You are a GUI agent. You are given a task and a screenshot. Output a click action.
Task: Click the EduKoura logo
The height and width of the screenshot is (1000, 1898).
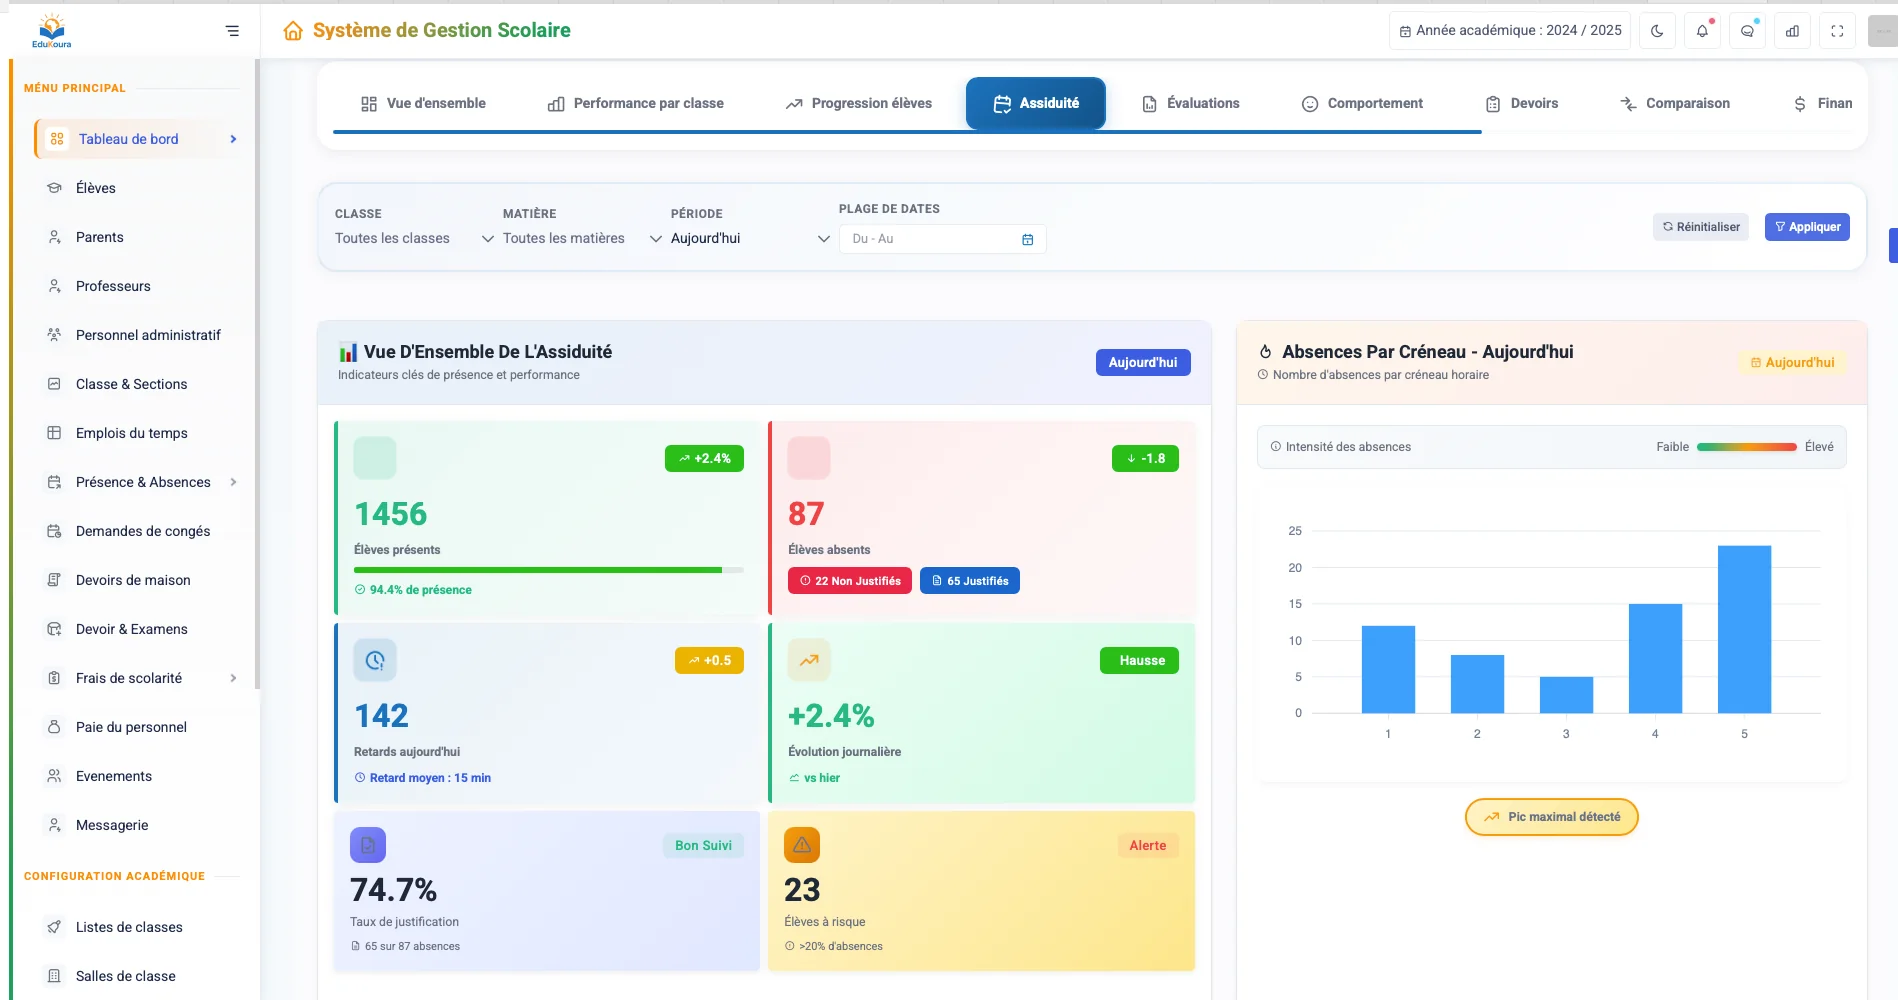pos(52,31)
